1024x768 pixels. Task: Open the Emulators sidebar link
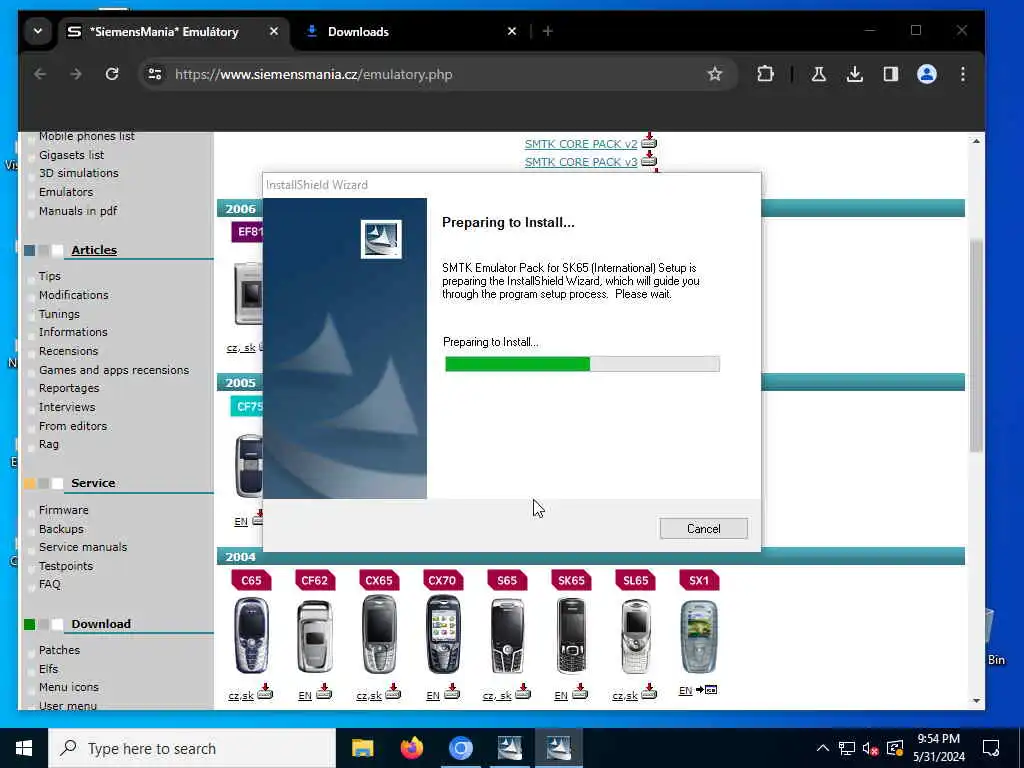tap(66, 192)
